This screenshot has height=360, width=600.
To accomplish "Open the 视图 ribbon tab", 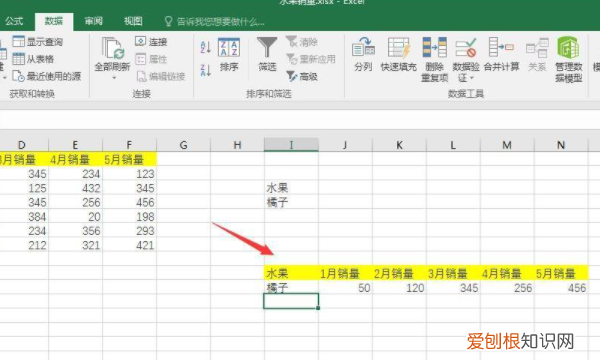I will pyautogui.click(x=133, y=21).
